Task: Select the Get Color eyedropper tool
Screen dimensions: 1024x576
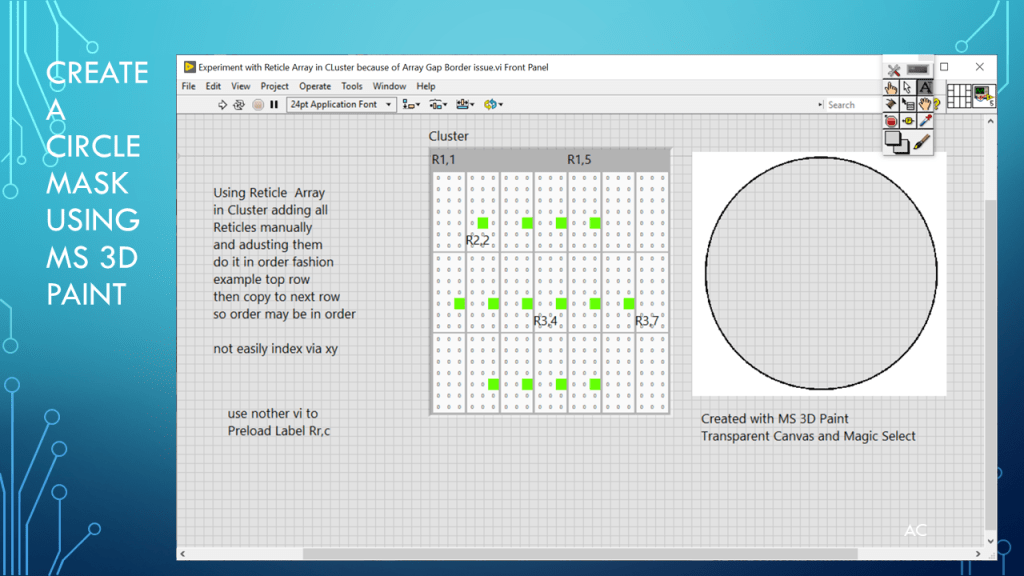Action: pos(925,121)
